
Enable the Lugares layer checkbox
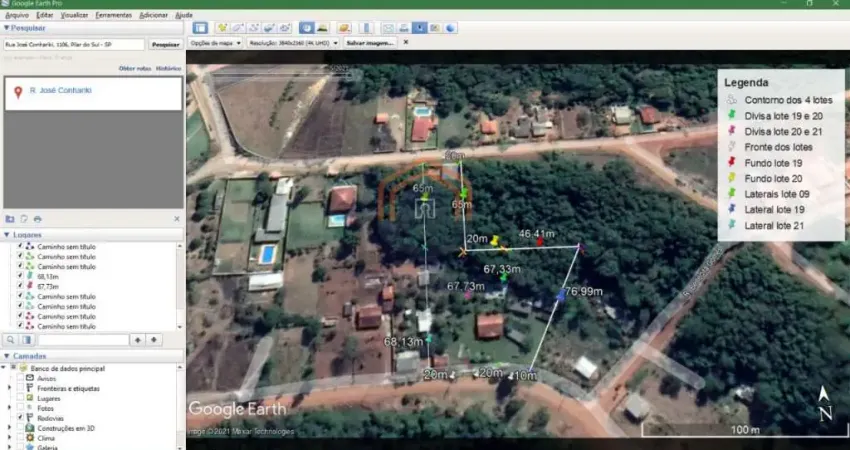tap(20, 398)
